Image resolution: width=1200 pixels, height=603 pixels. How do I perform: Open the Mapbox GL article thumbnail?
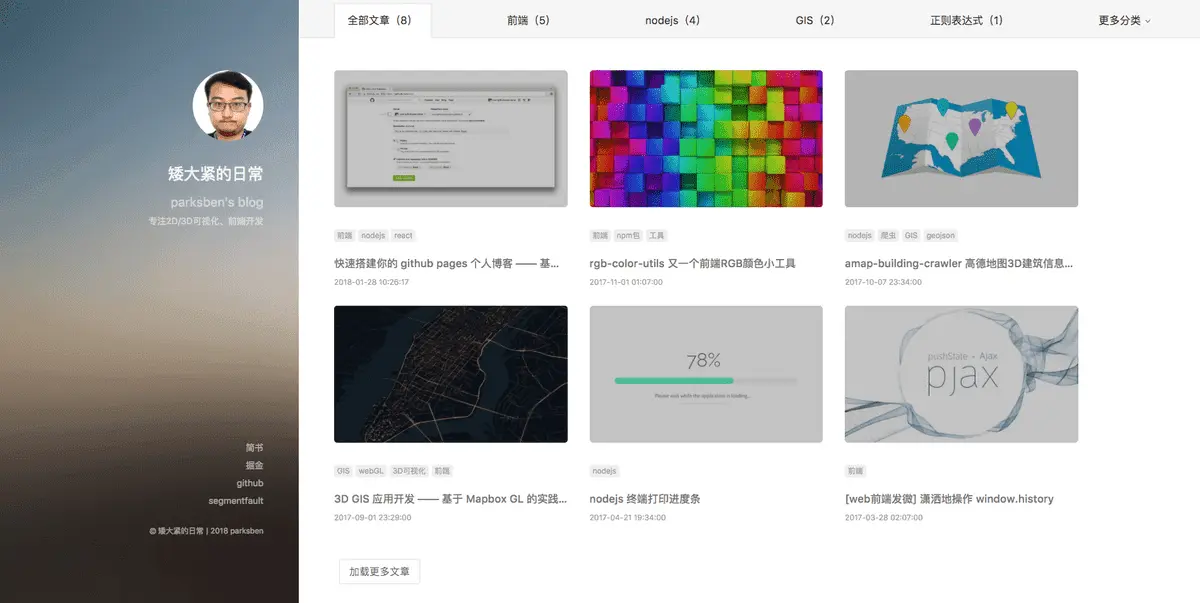pyautogui.click(x=450, y=373)
